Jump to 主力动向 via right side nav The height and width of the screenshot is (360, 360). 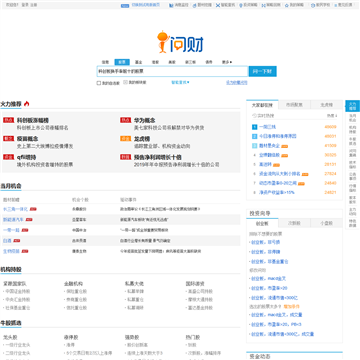pos(352,211)
